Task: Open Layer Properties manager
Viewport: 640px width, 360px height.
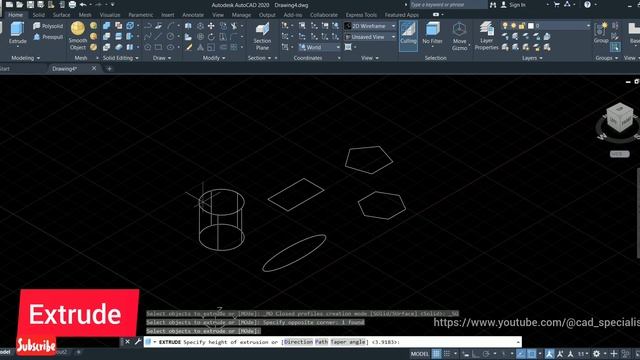Action: (487, 36)
